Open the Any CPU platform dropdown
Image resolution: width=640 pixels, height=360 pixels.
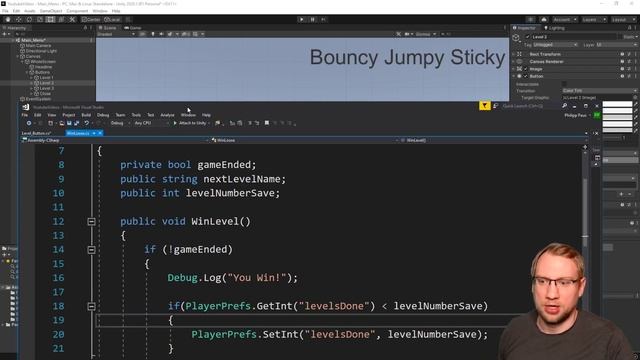(151, 123)
